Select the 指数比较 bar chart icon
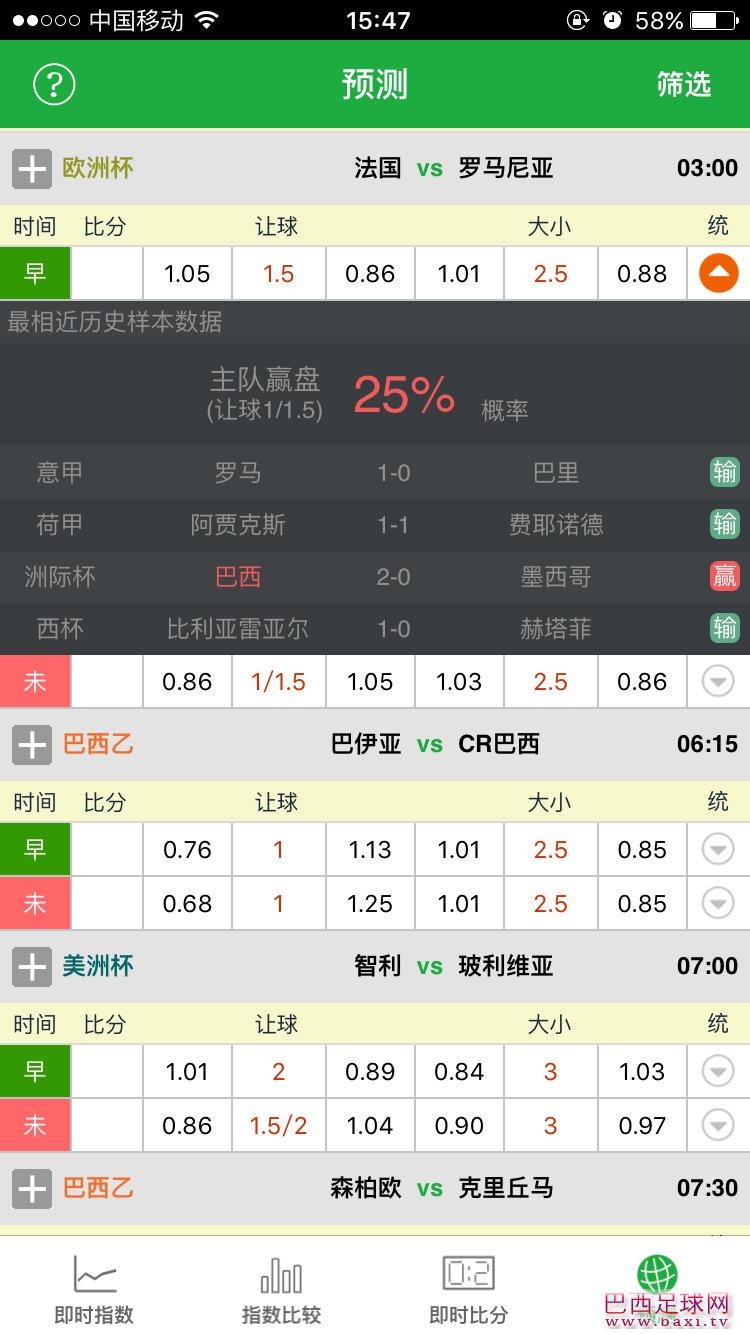This screenshot has height=1334, width=750. tap(280, 1277)
